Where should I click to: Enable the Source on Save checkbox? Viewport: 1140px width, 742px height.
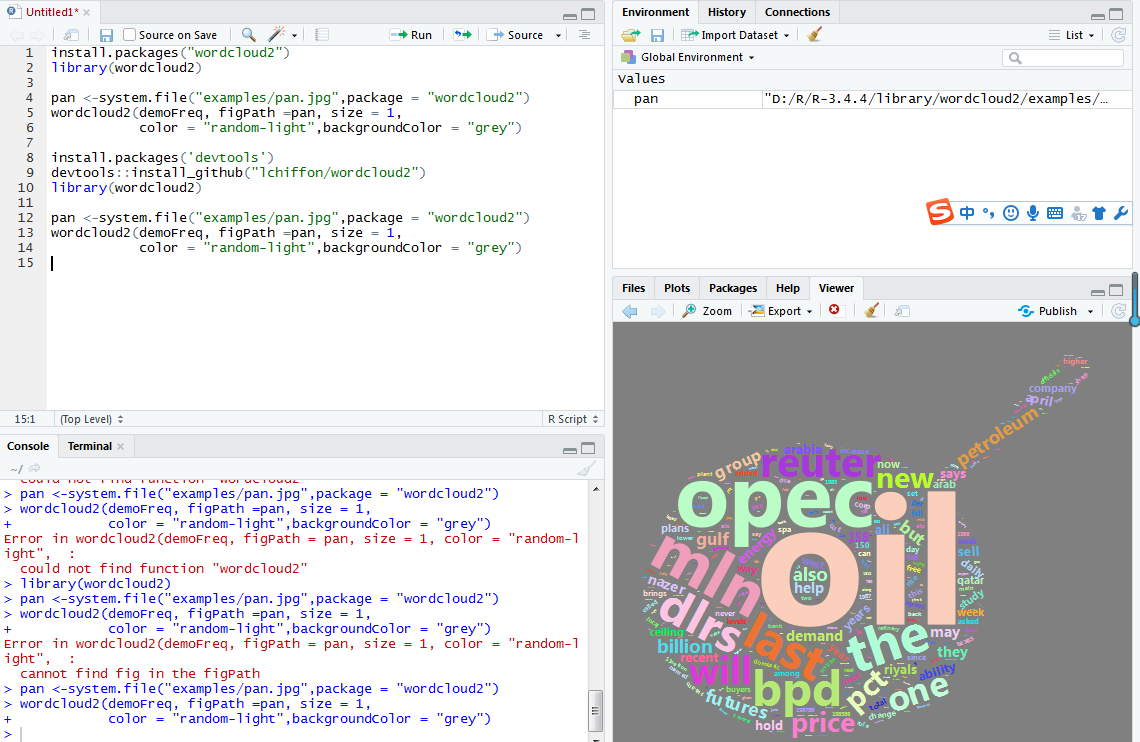[130, 35]
